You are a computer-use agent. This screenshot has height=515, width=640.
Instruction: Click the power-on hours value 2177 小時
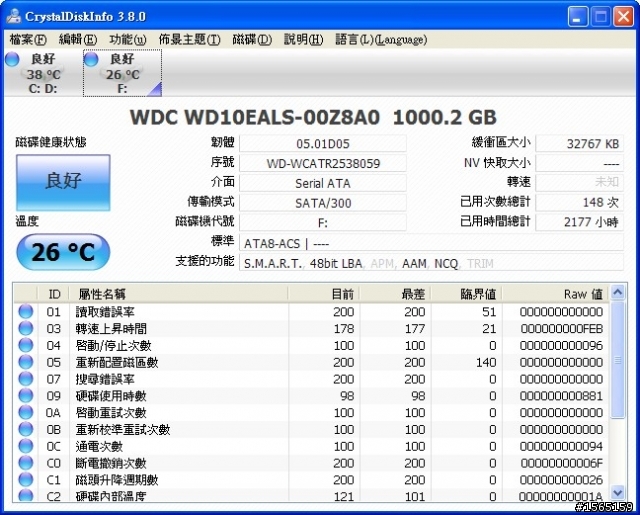[580, 222]
